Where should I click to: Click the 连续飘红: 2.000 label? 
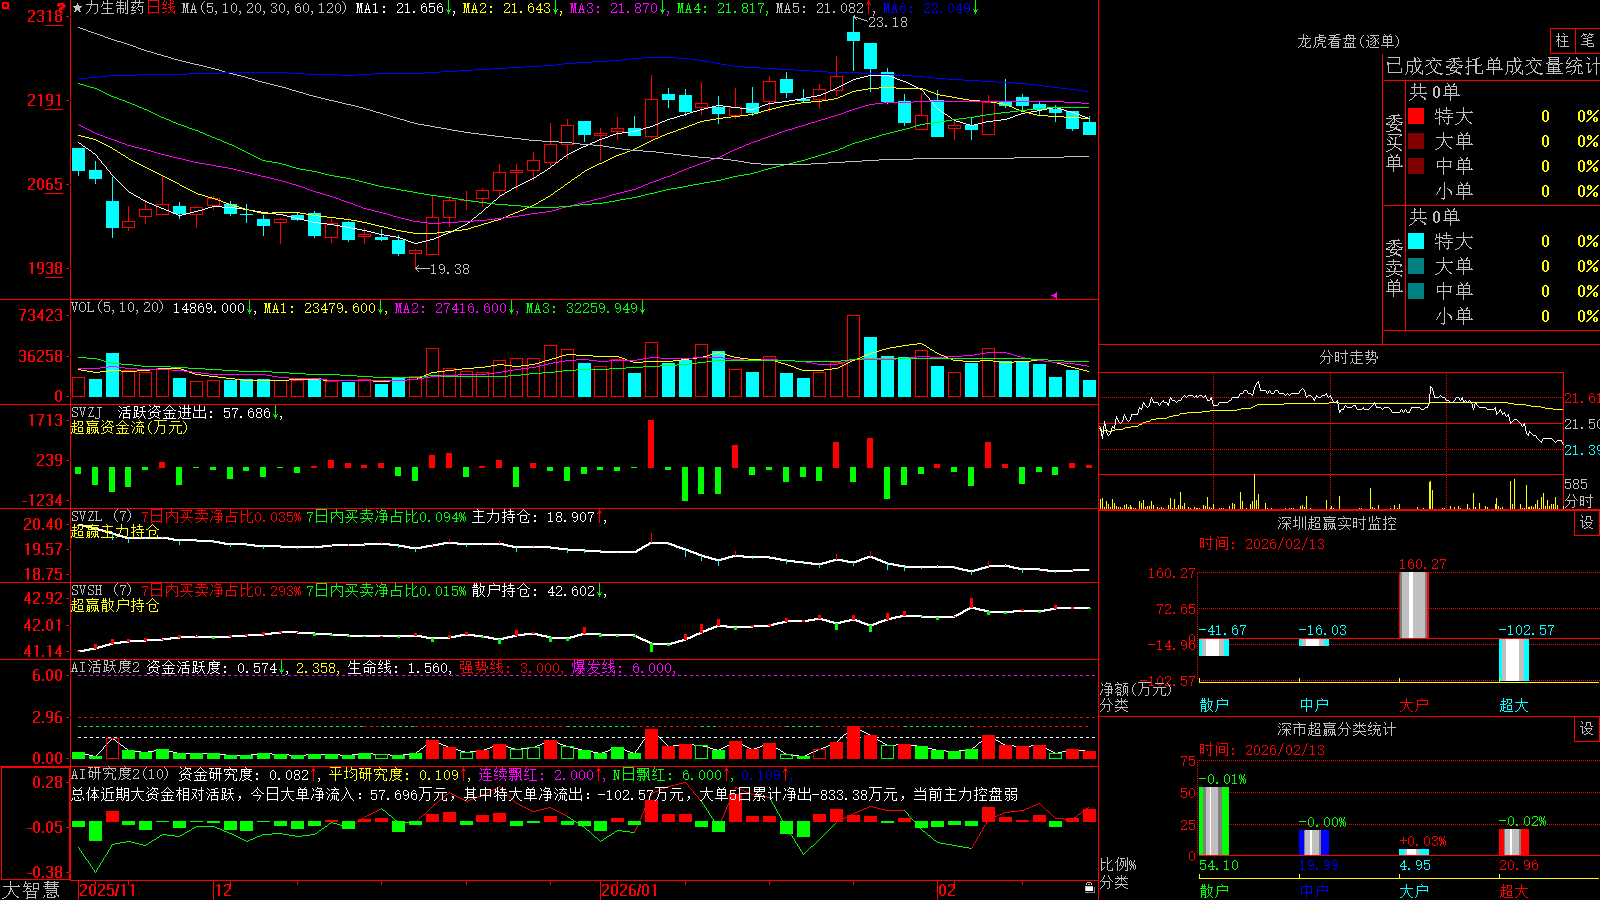tap(536, 774)
